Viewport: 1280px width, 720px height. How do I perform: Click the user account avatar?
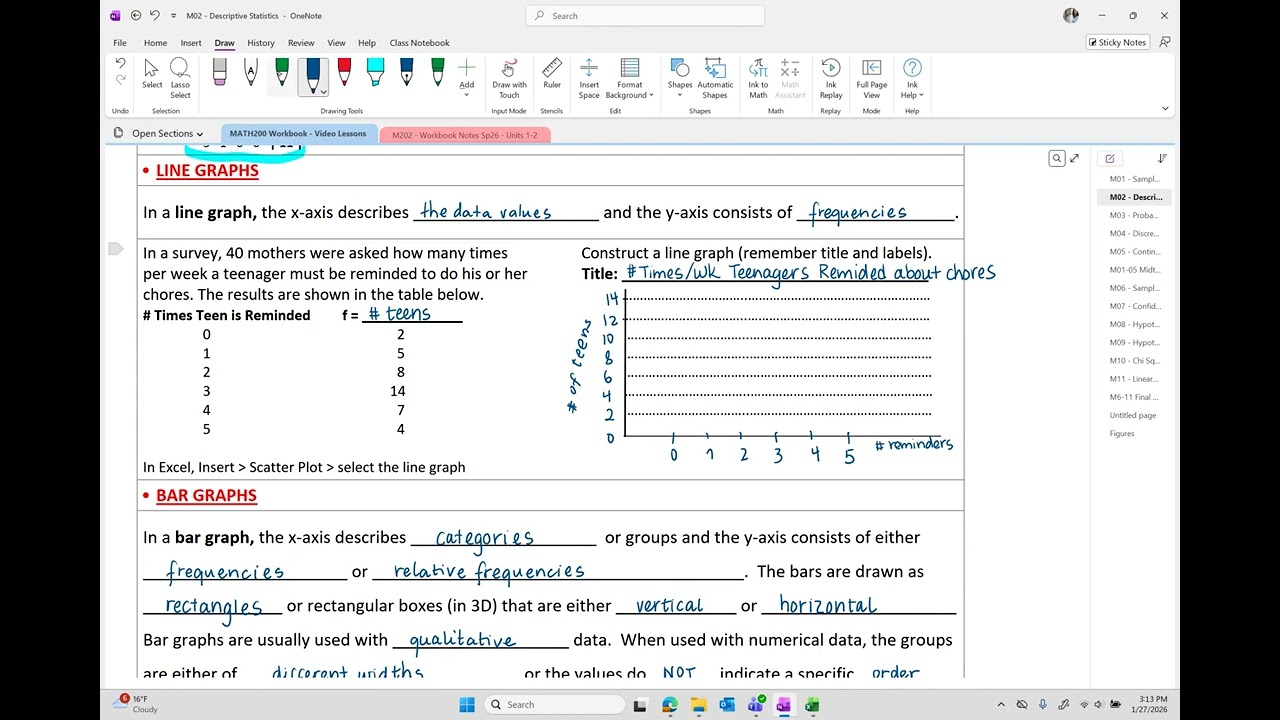click(1071, 16)
